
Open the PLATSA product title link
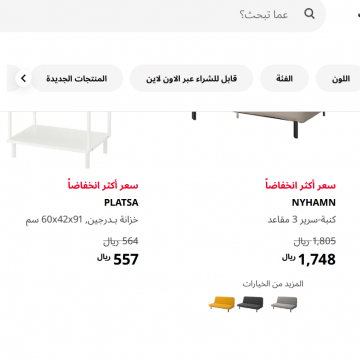[x=121, y=203]
